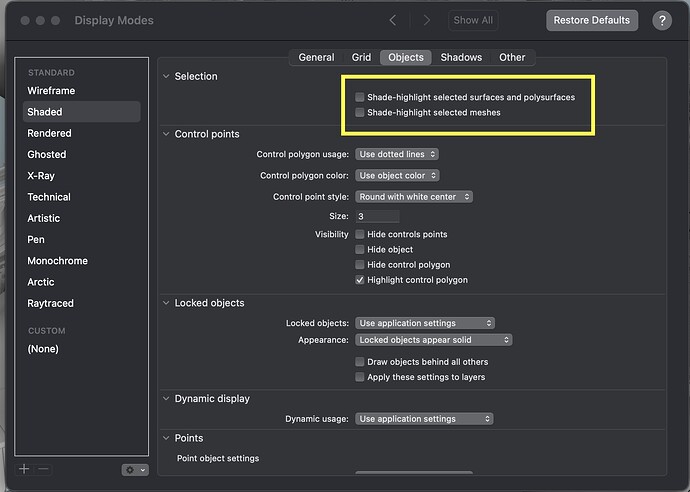The height and width of the screenshot is (492, 690).
Task: Collapse the Selection section
Action: [166, 76]
